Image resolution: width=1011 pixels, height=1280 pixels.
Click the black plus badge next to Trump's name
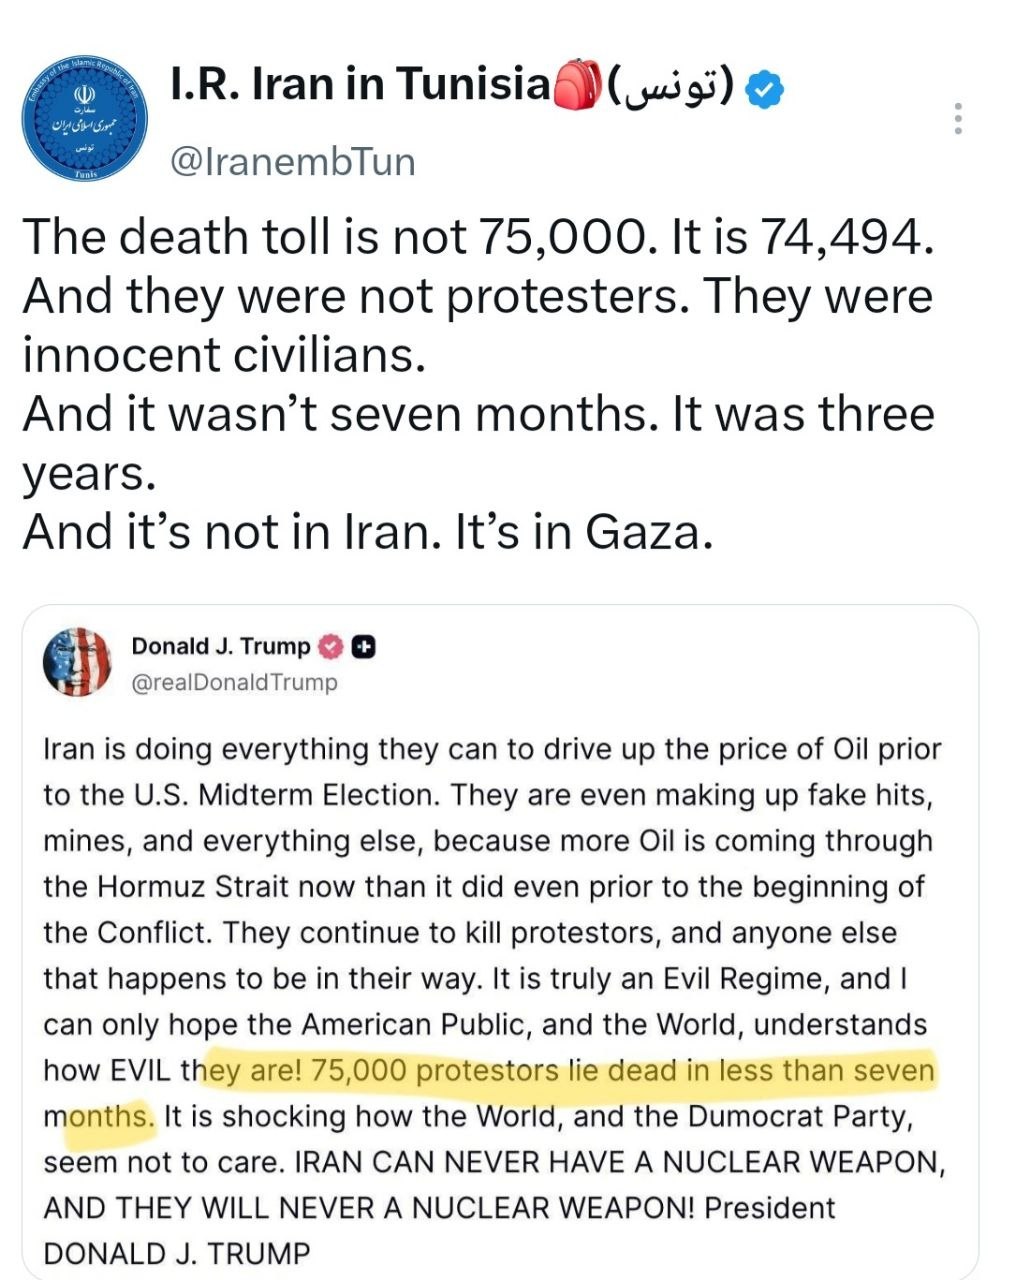(364, 647)
